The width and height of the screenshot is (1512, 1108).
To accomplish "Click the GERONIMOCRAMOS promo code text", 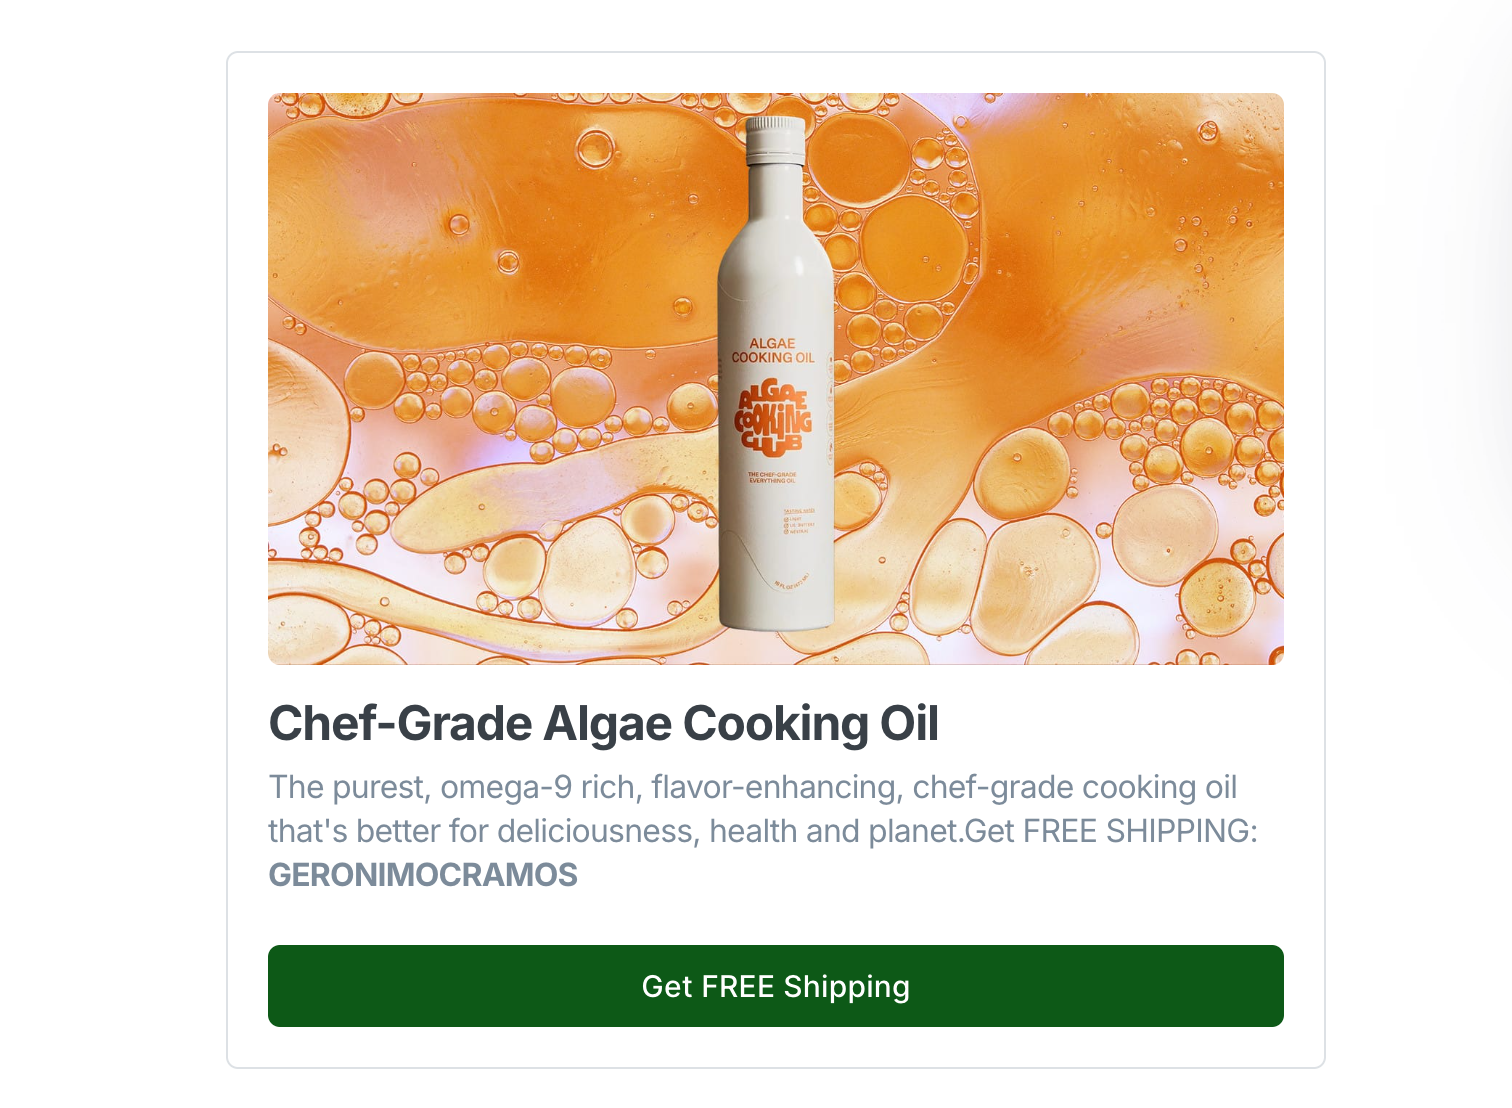I will click(423, 875).
